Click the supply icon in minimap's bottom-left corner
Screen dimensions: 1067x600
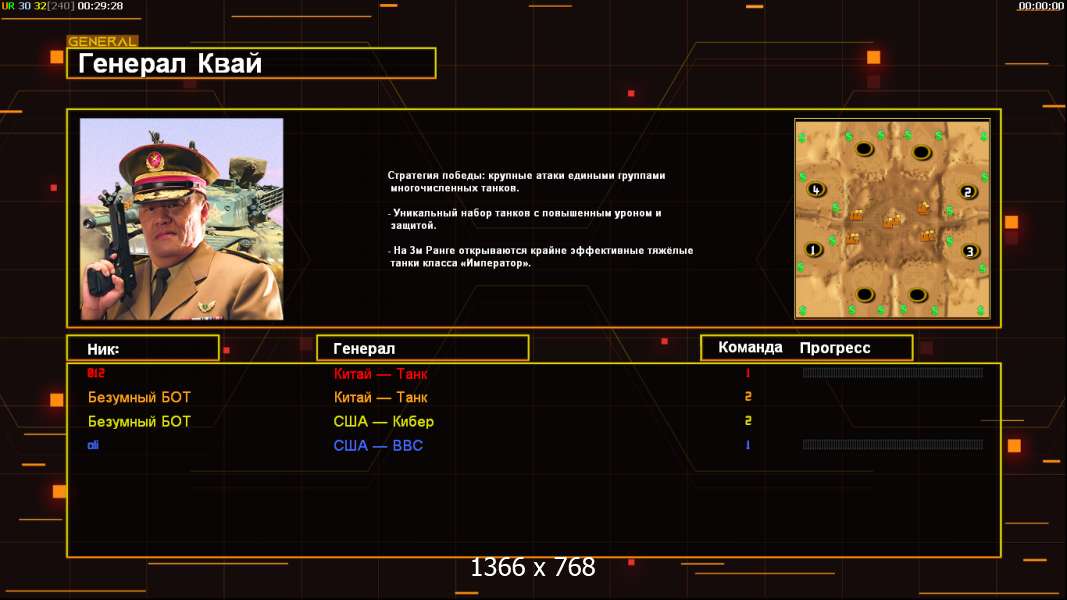[x=803, y=310]
